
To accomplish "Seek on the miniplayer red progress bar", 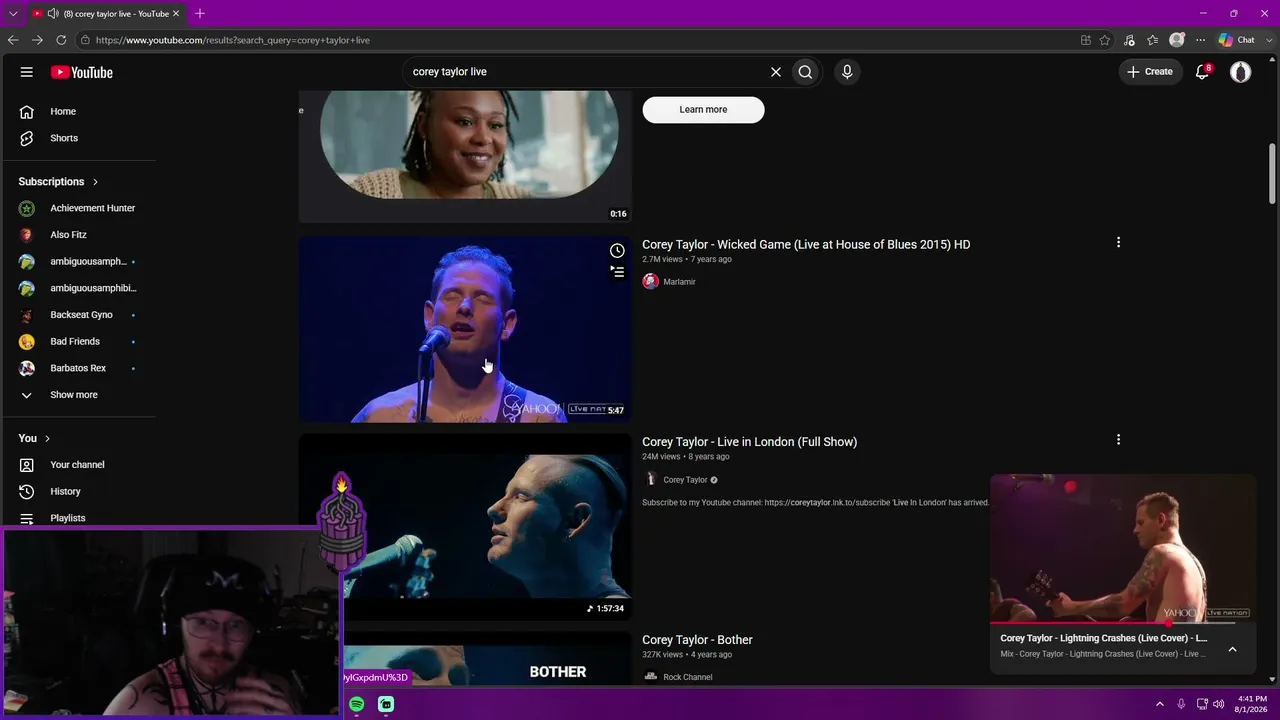I will click(1122, 623).
